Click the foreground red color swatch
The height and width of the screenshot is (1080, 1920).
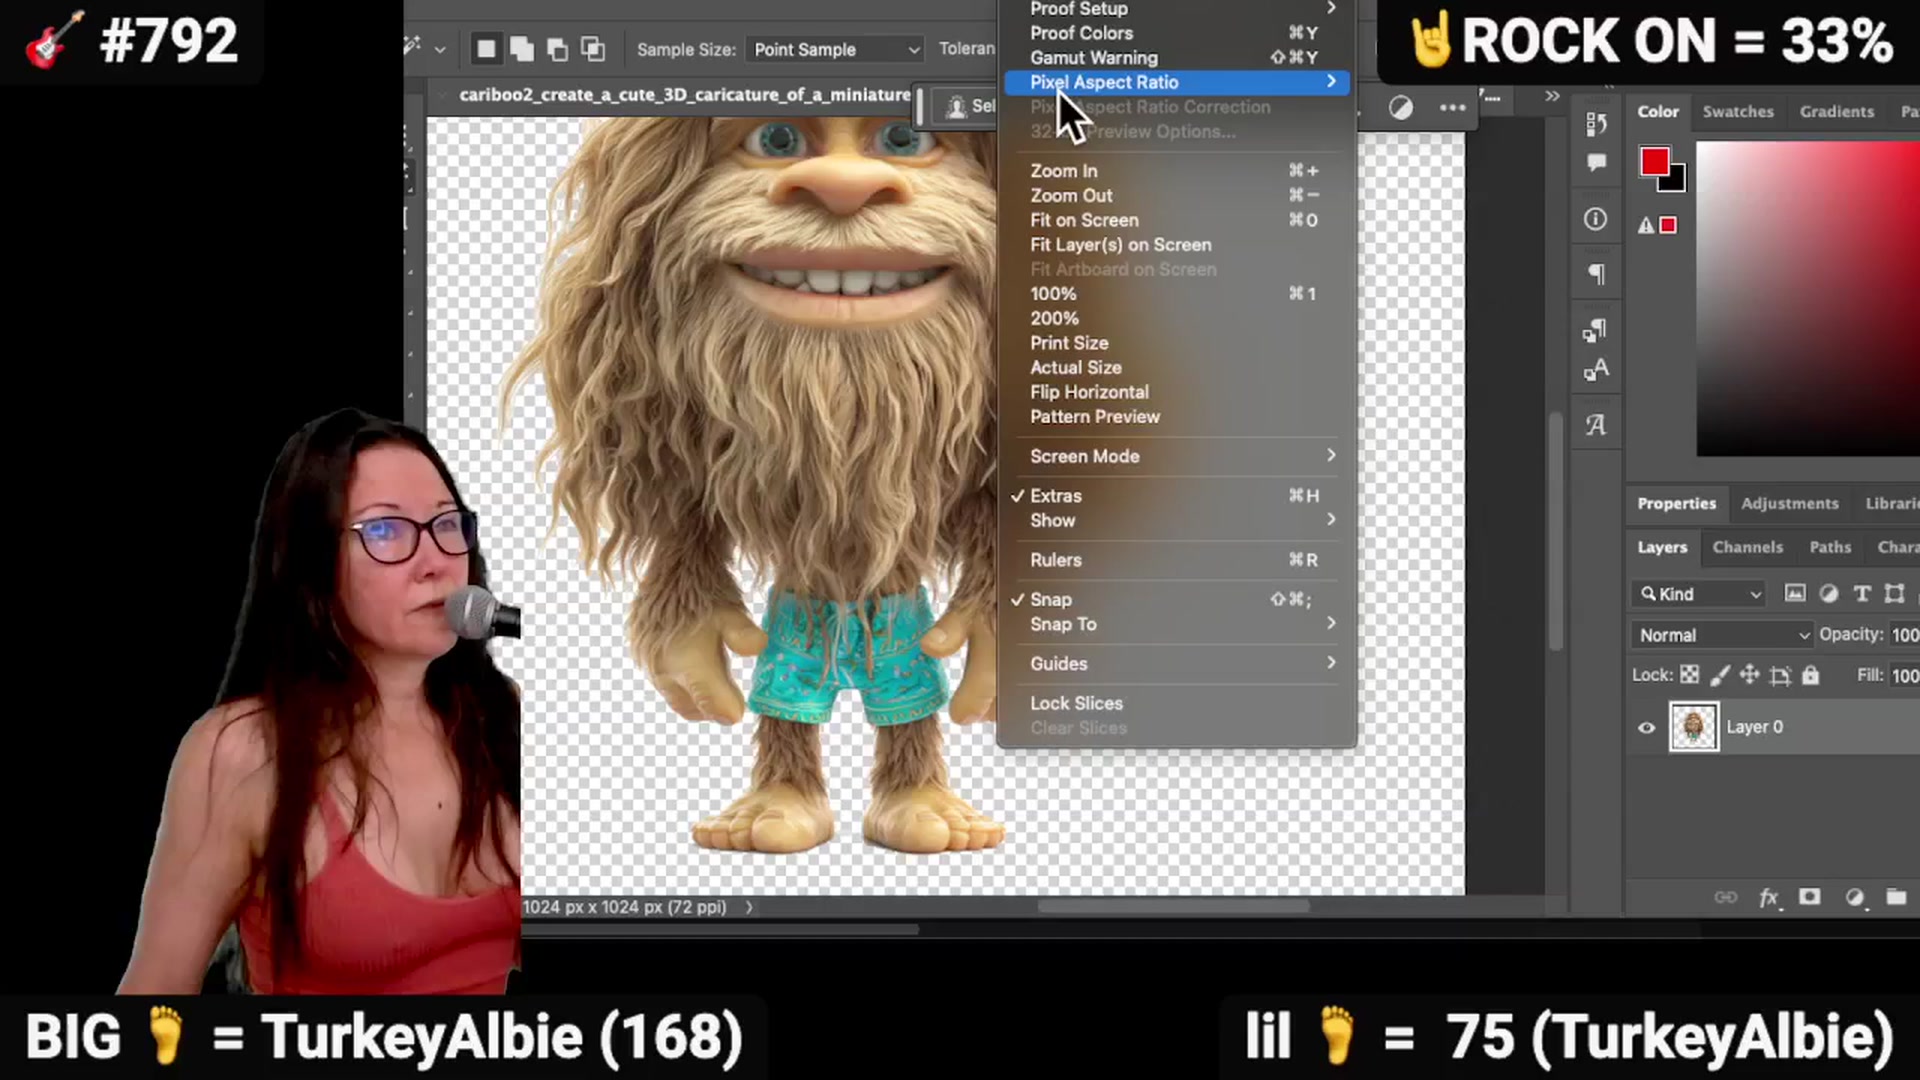pos(1653,161)
